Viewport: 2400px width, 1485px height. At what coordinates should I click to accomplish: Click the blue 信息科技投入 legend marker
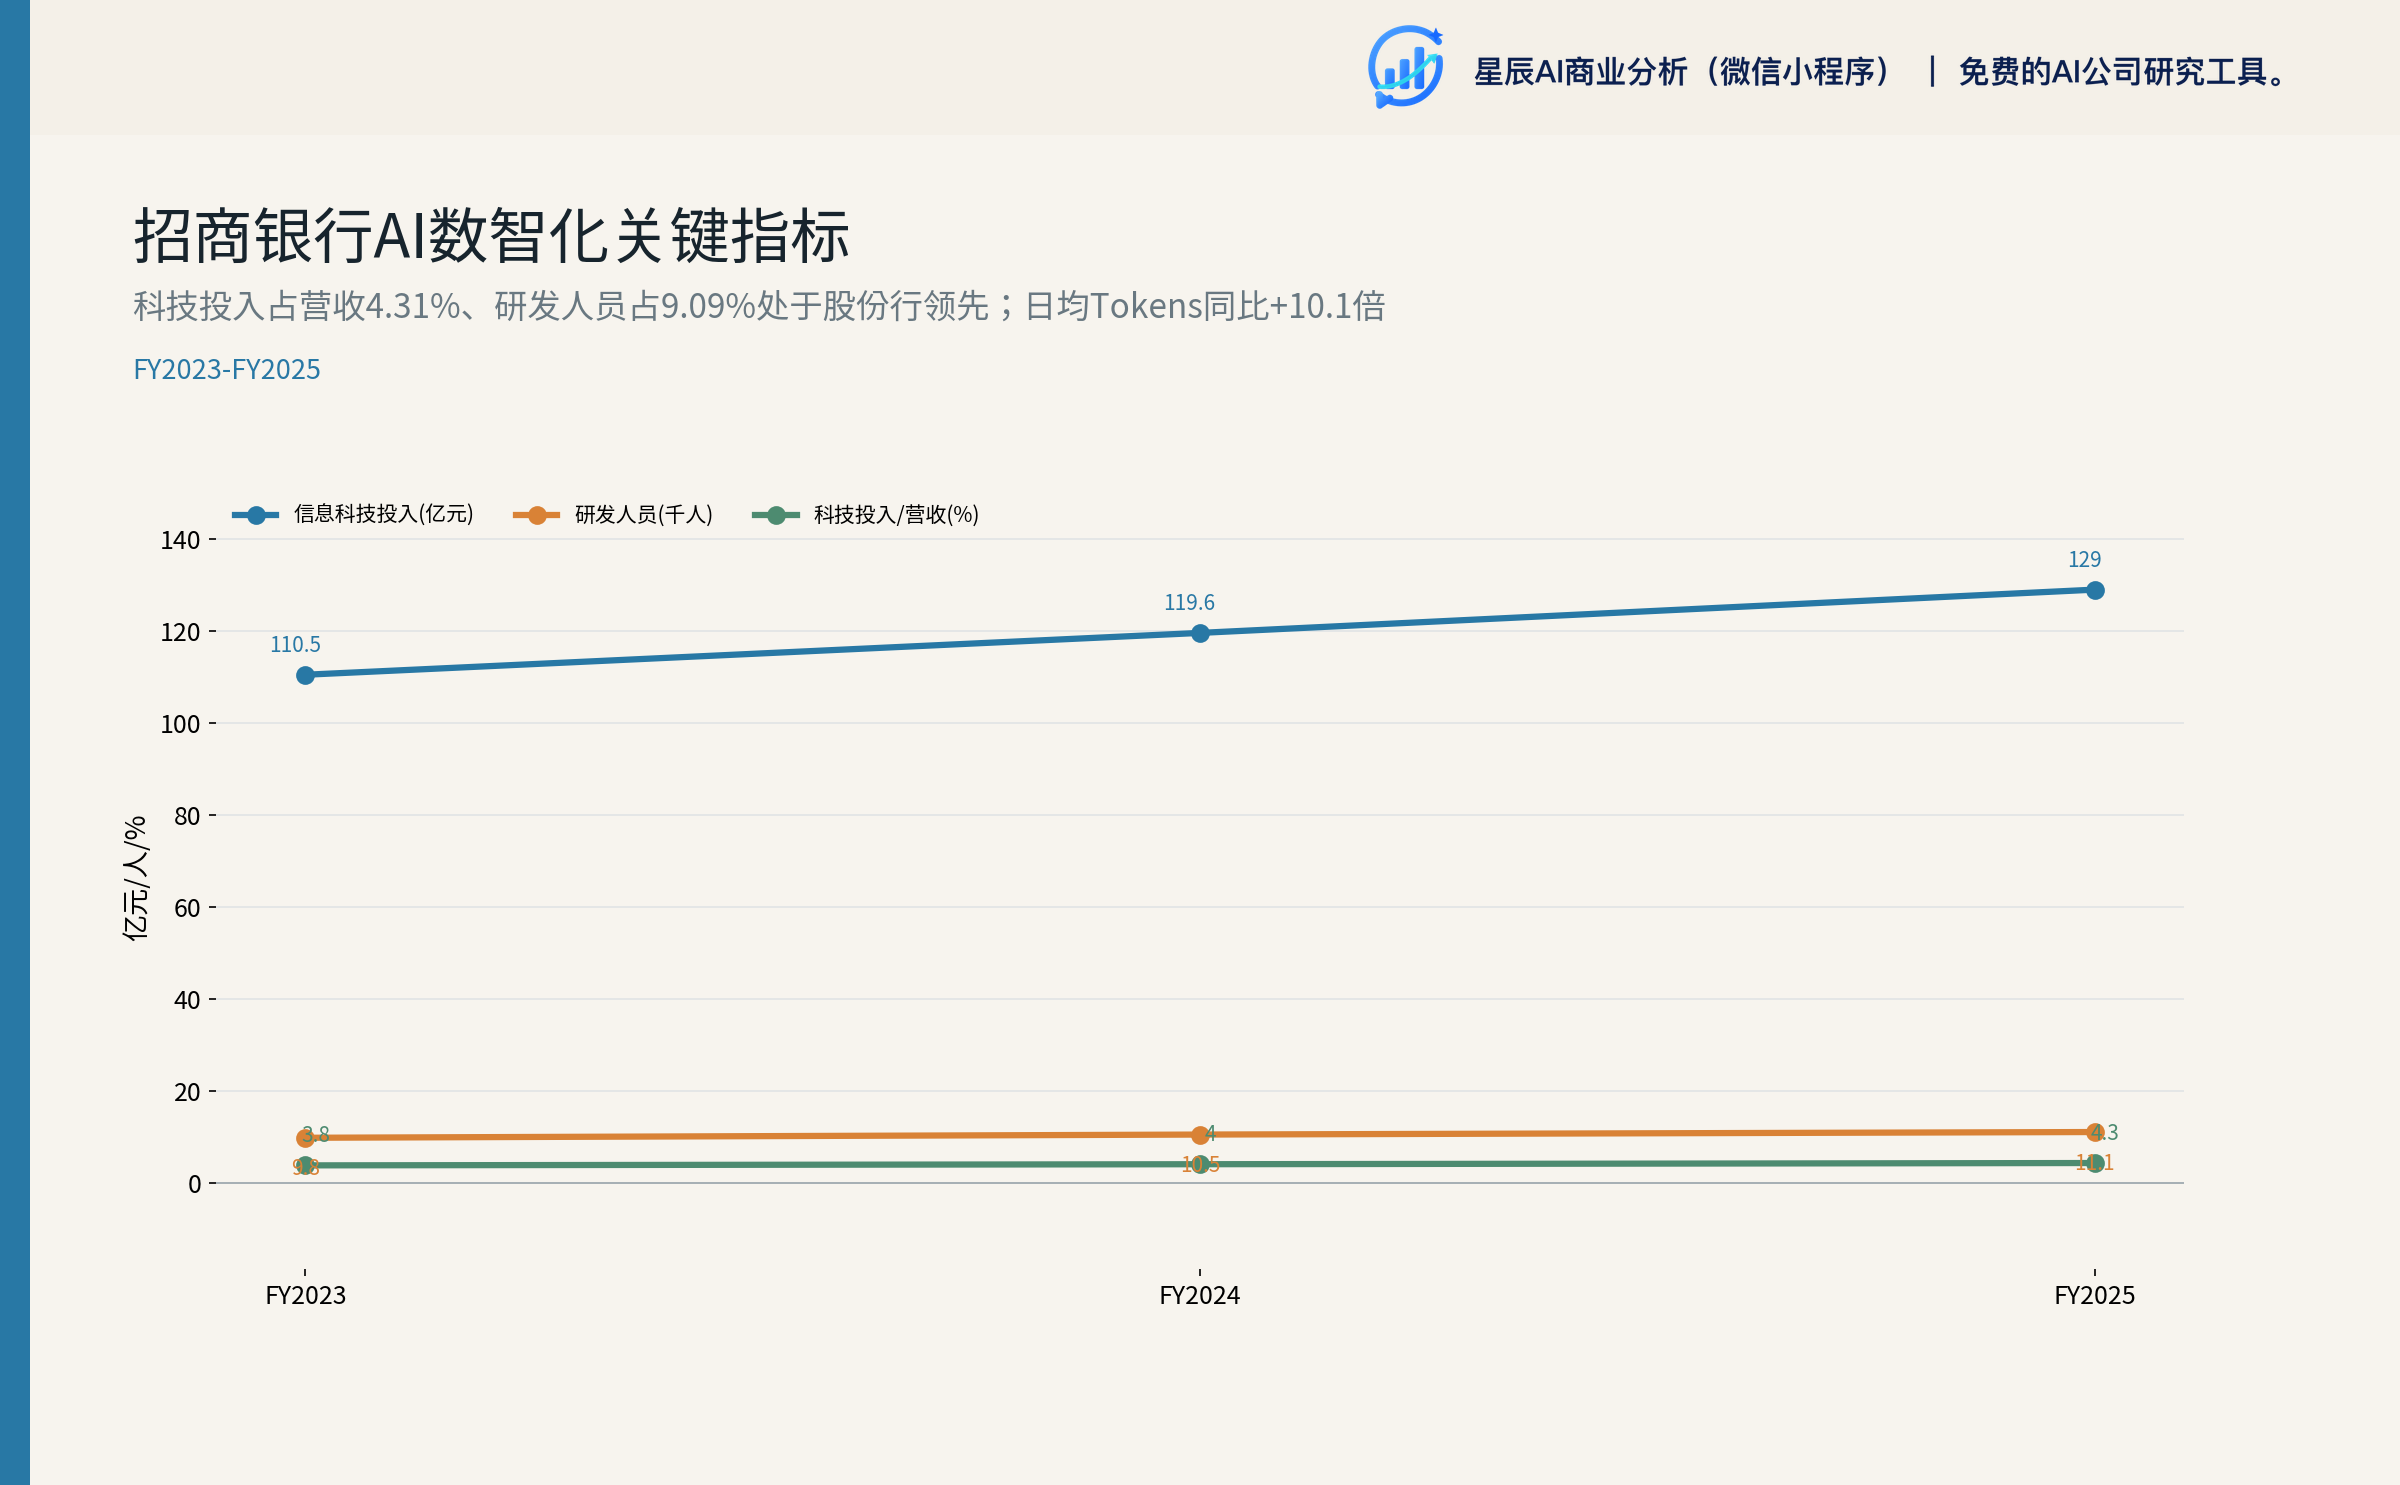click(256, 515)
